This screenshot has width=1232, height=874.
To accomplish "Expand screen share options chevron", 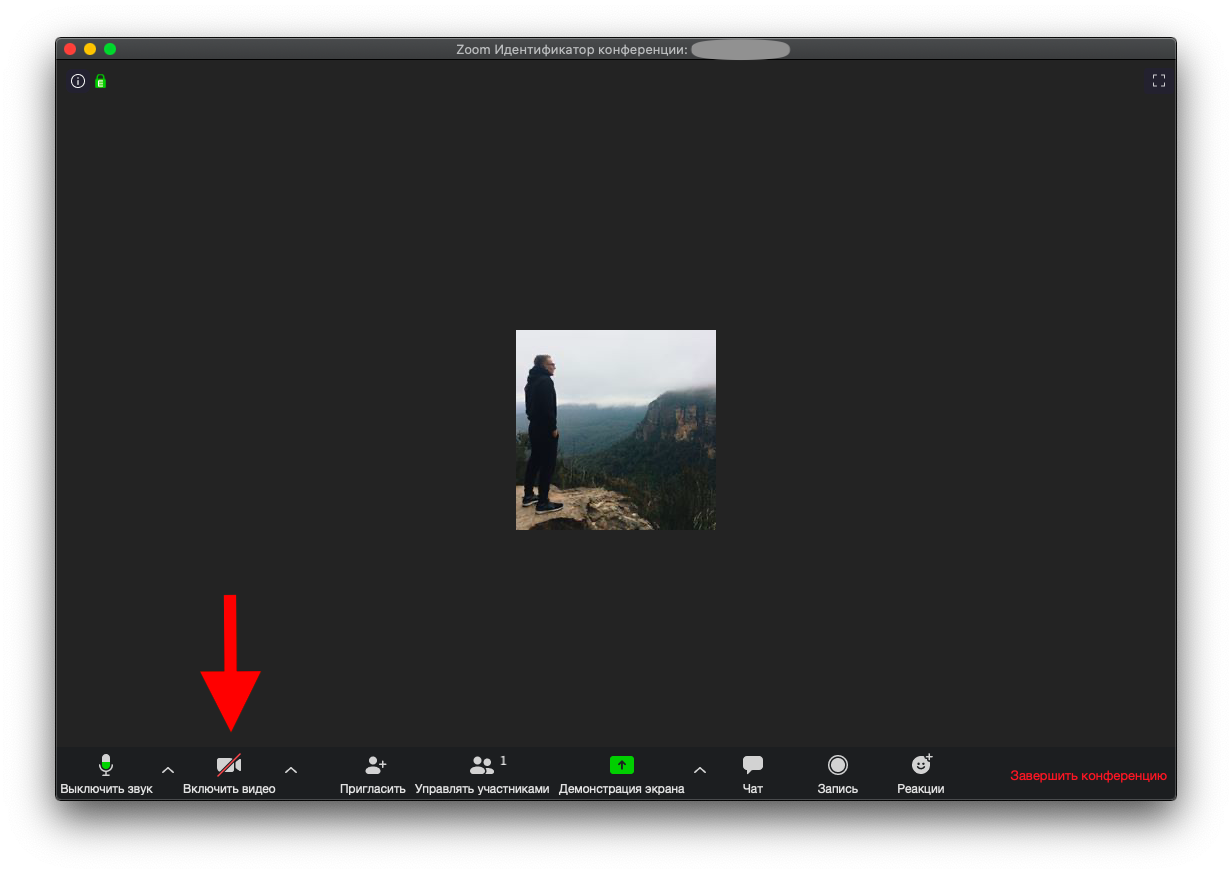I will (700, 769).
